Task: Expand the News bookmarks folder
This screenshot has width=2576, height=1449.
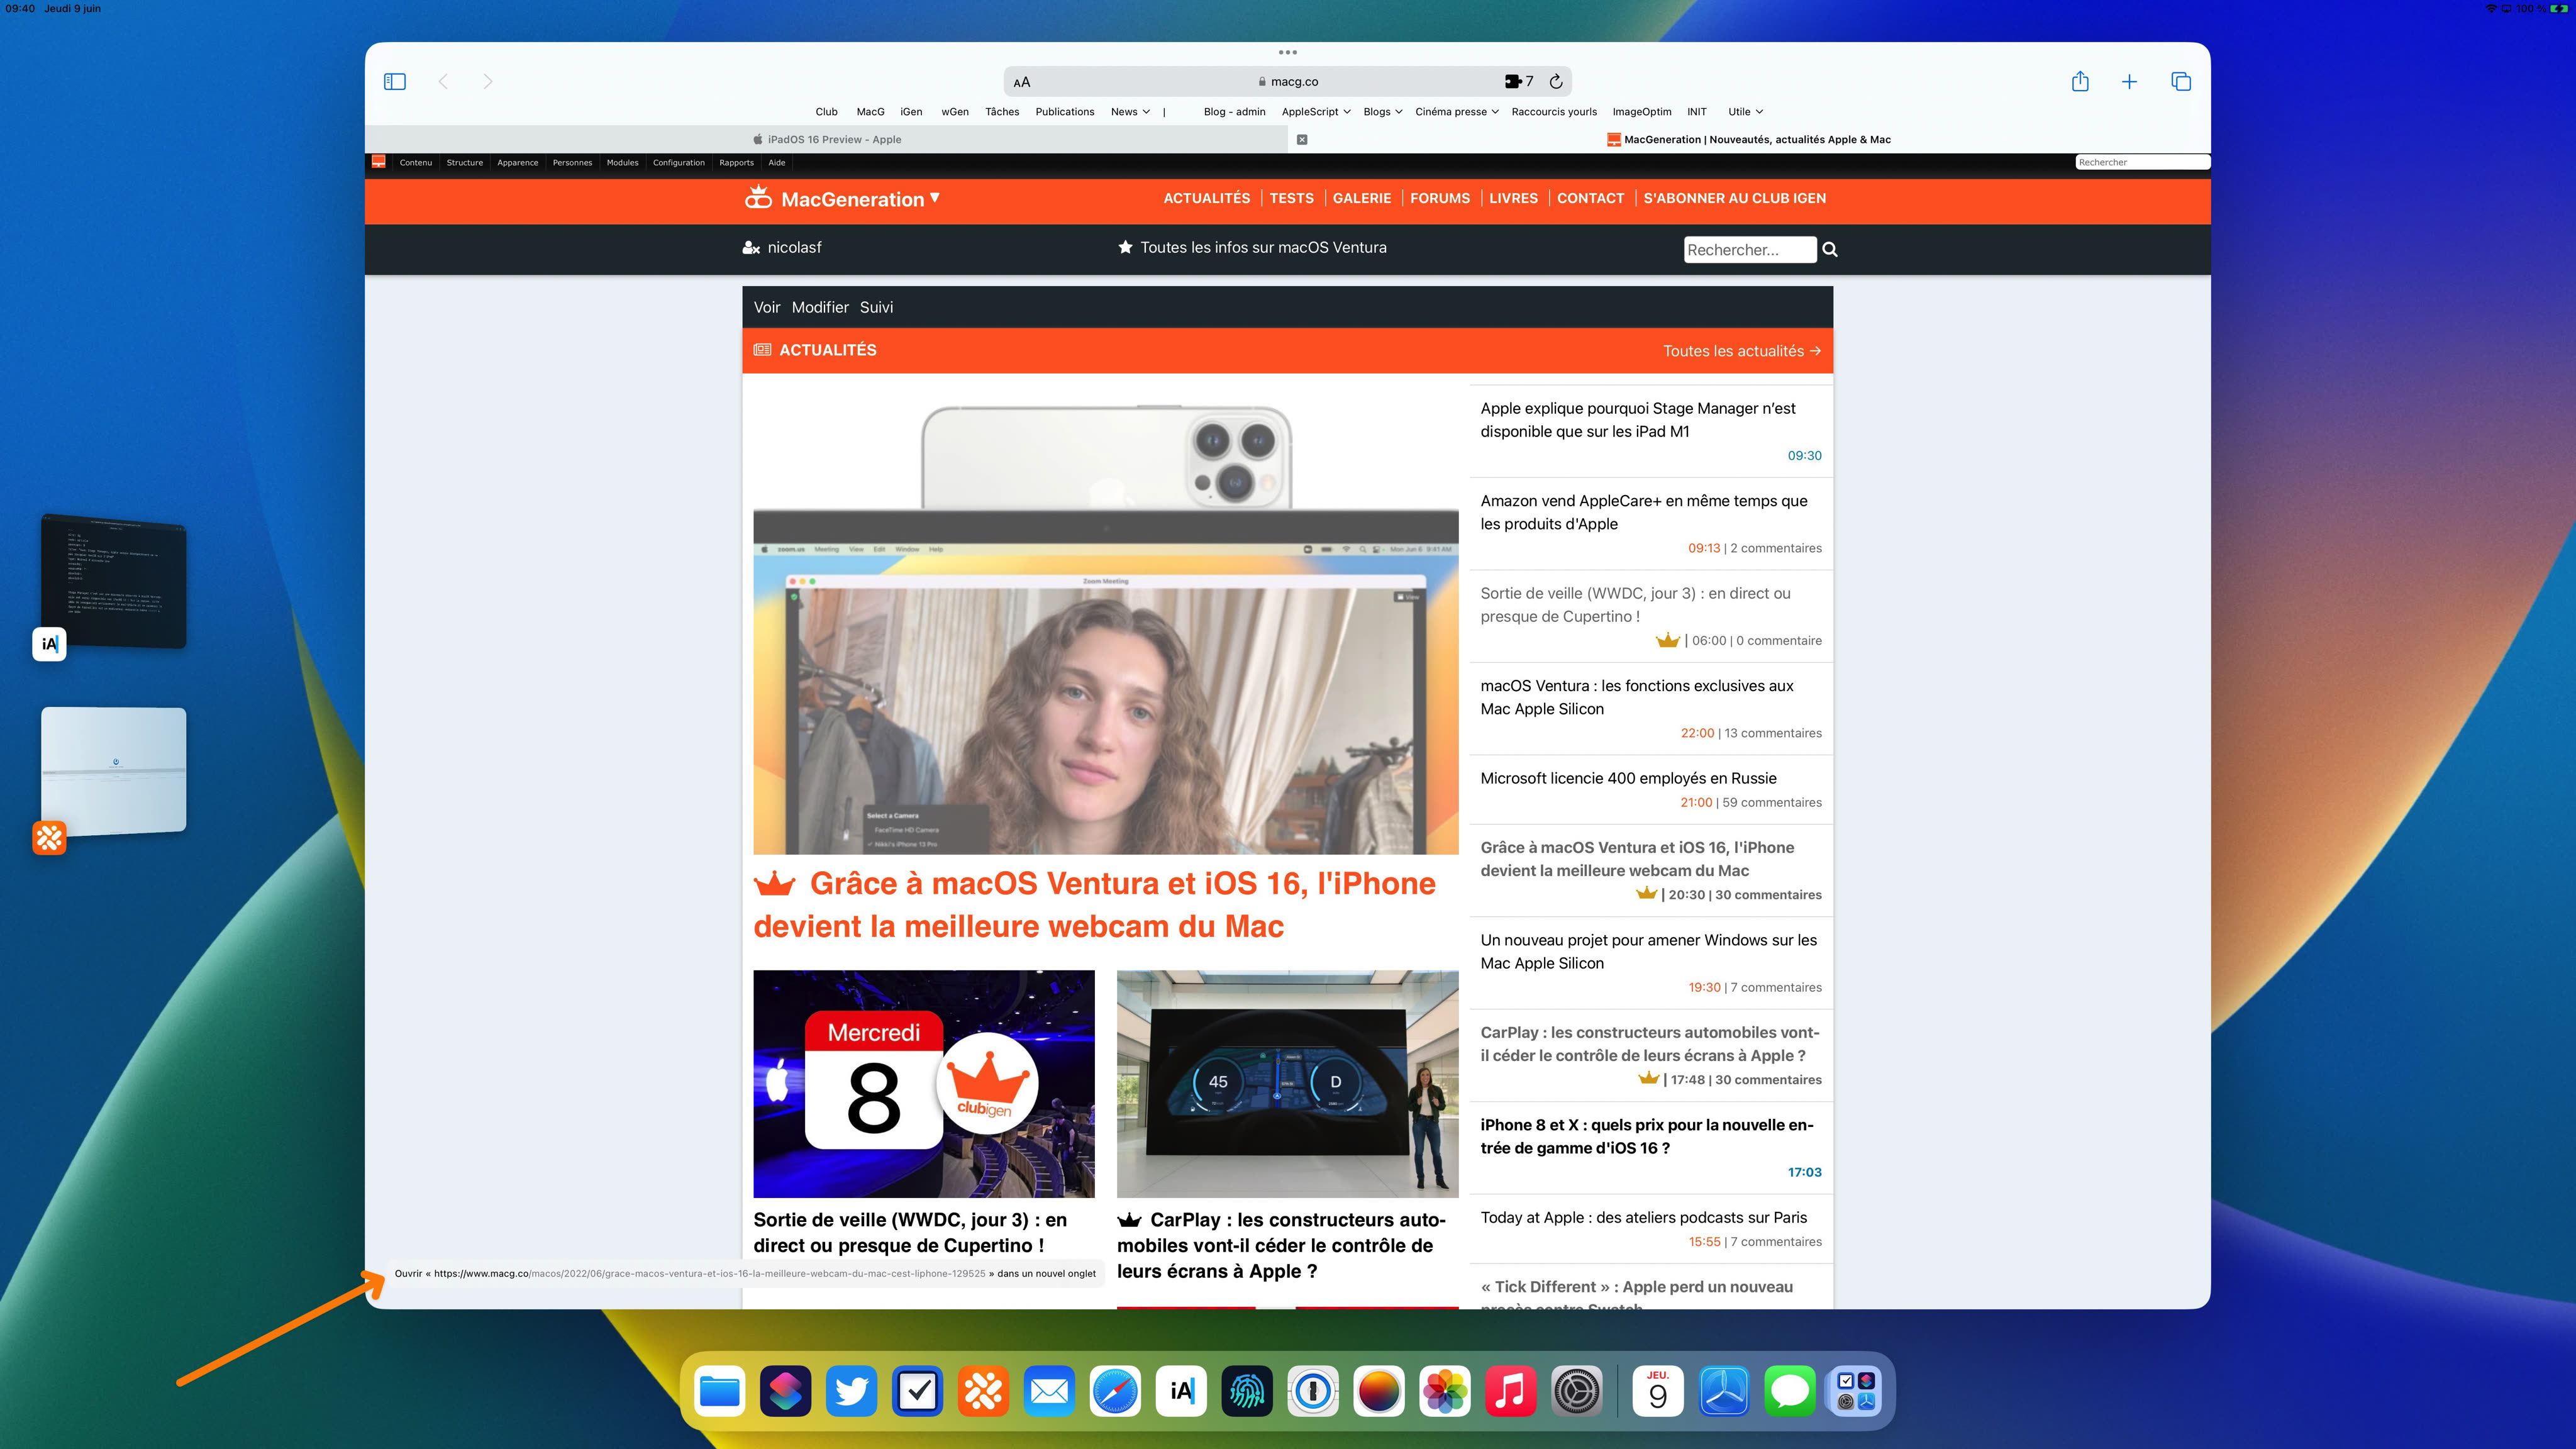Action: point(1130,112)
